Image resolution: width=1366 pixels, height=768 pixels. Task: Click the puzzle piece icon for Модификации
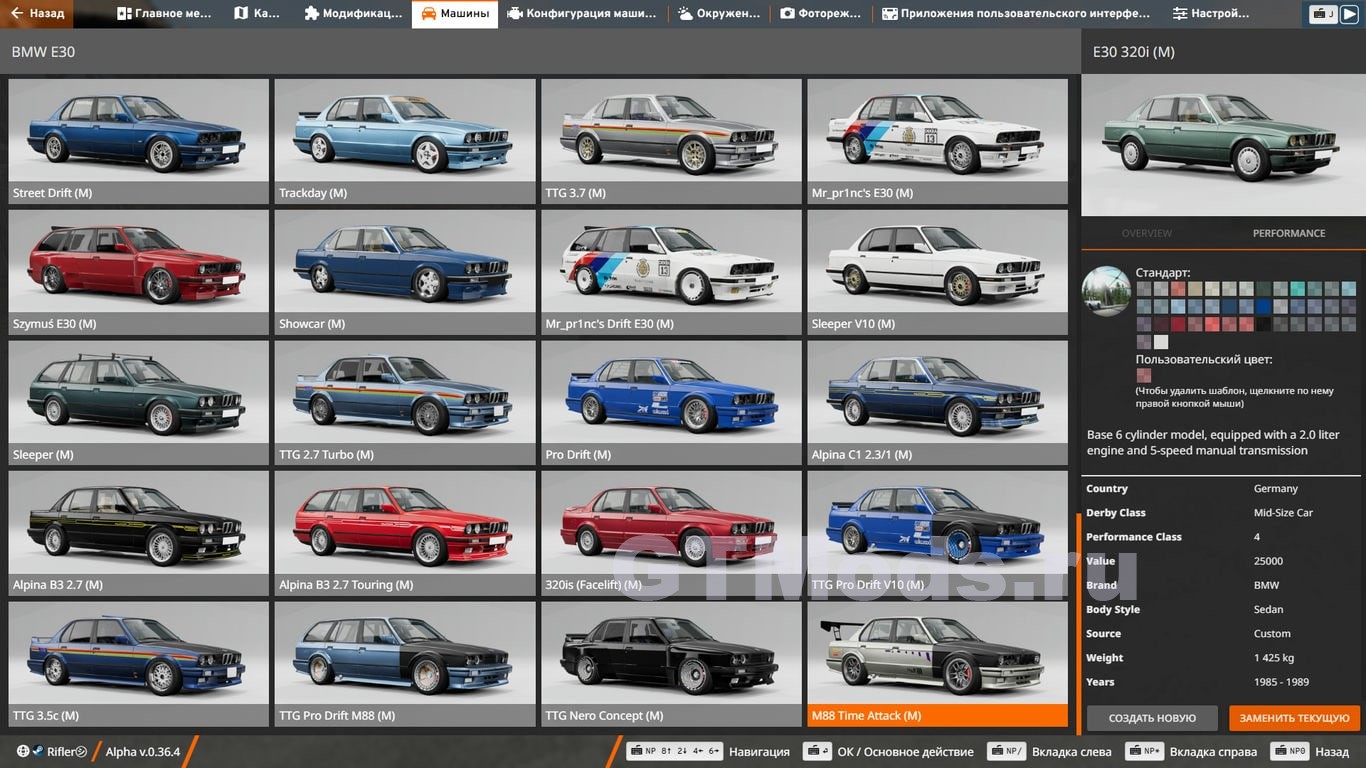click(x=312, y=14)
